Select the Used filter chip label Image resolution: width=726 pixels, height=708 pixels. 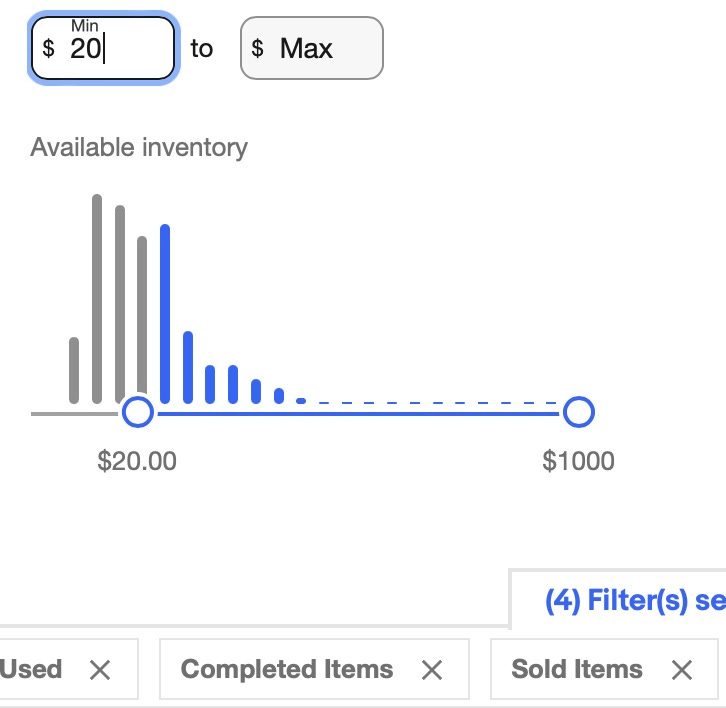pos(31,669)
